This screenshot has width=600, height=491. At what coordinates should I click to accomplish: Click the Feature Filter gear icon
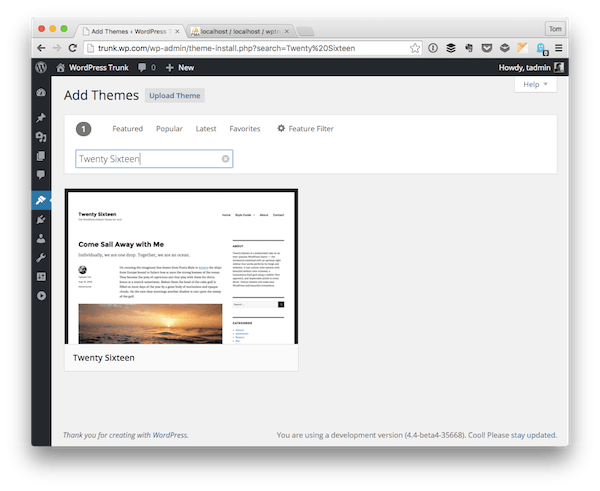click(x=281, y=128)
